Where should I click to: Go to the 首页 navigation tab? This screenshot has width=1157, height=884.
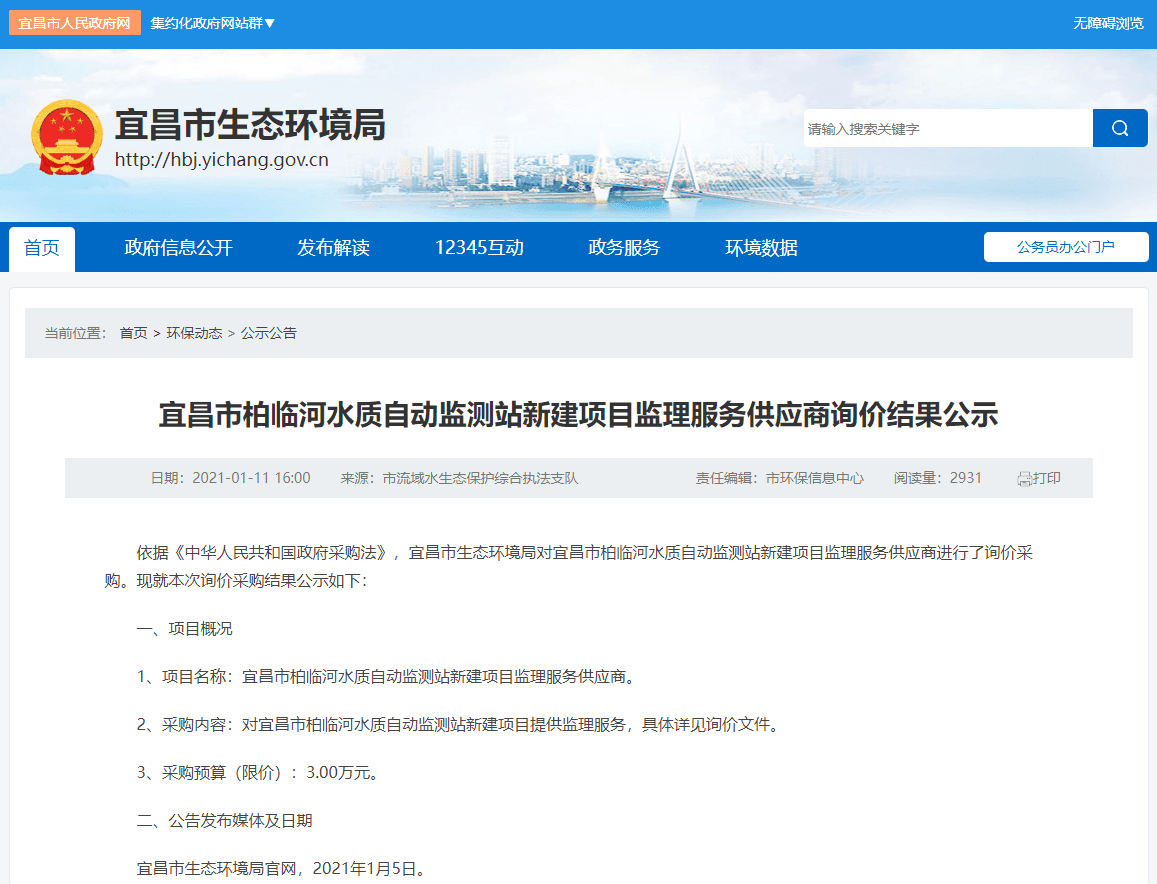[x=42, y=248]
